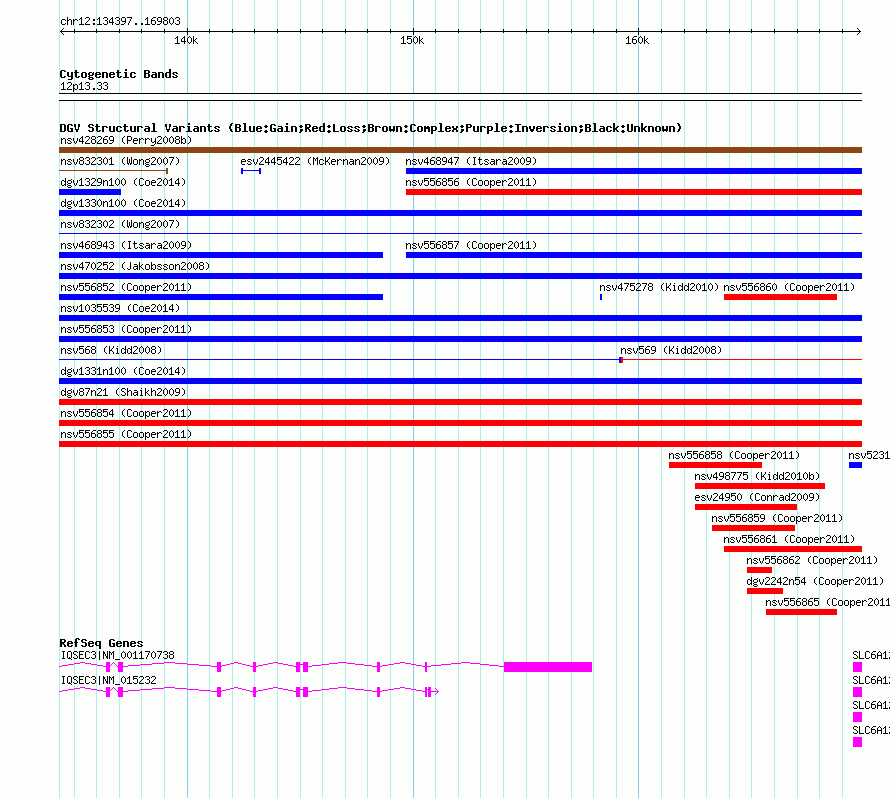Viewport: 890px width, 798px height.
Task: Select the nsv556860 (Cooper2011) red bar
Action: tap(780, 297)
